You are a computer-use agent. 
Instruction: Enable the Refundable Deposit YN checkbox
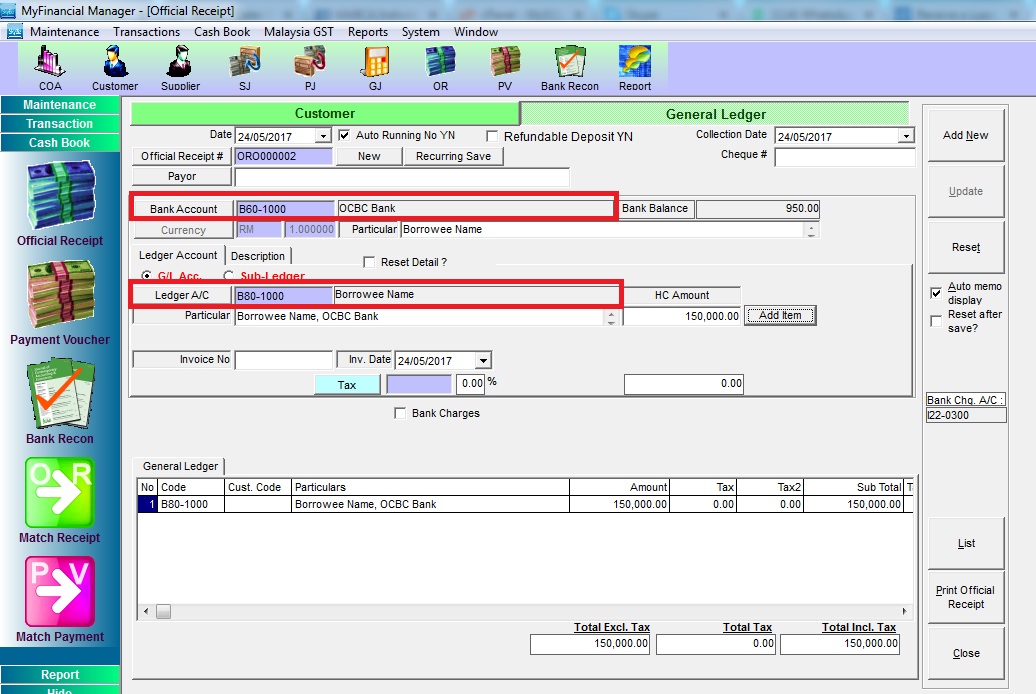pos(492,136)
